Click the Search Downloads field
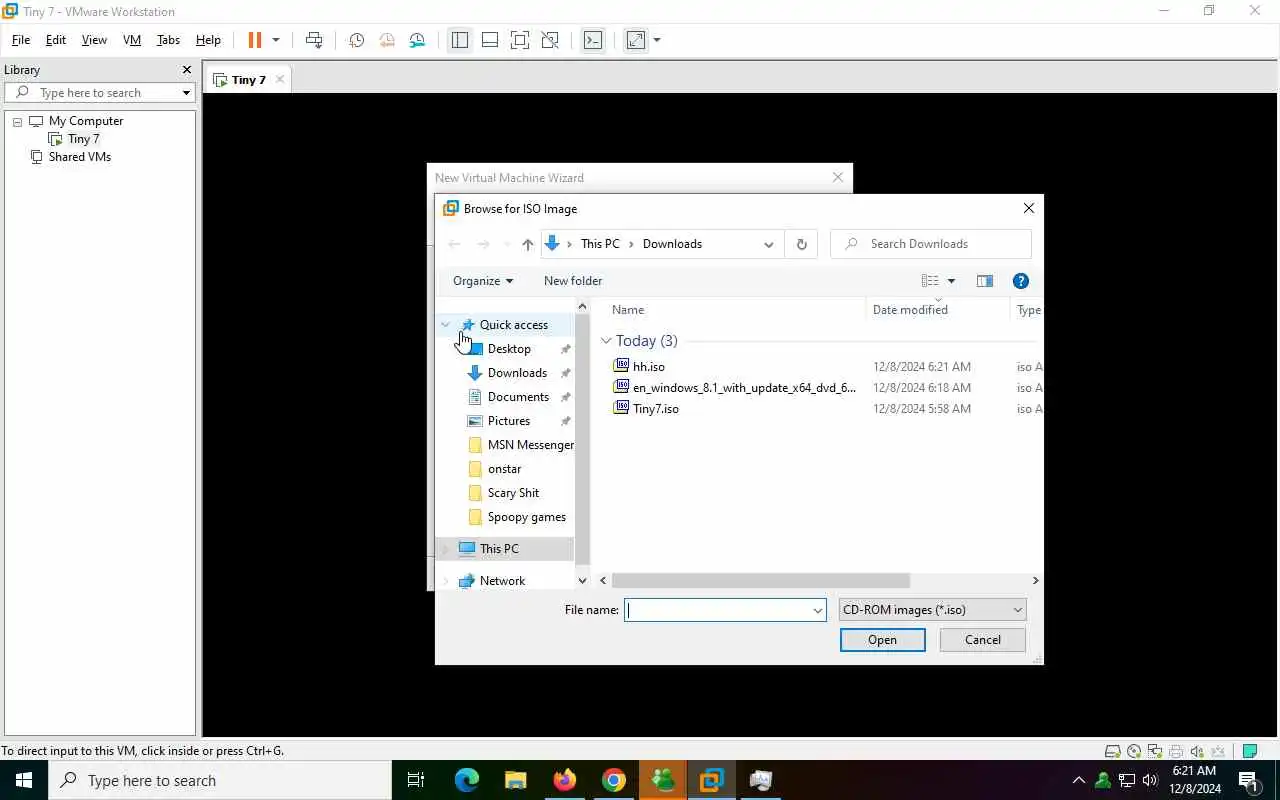The image size is (1280, 800). pyautogui.click(x=930, y=244)
